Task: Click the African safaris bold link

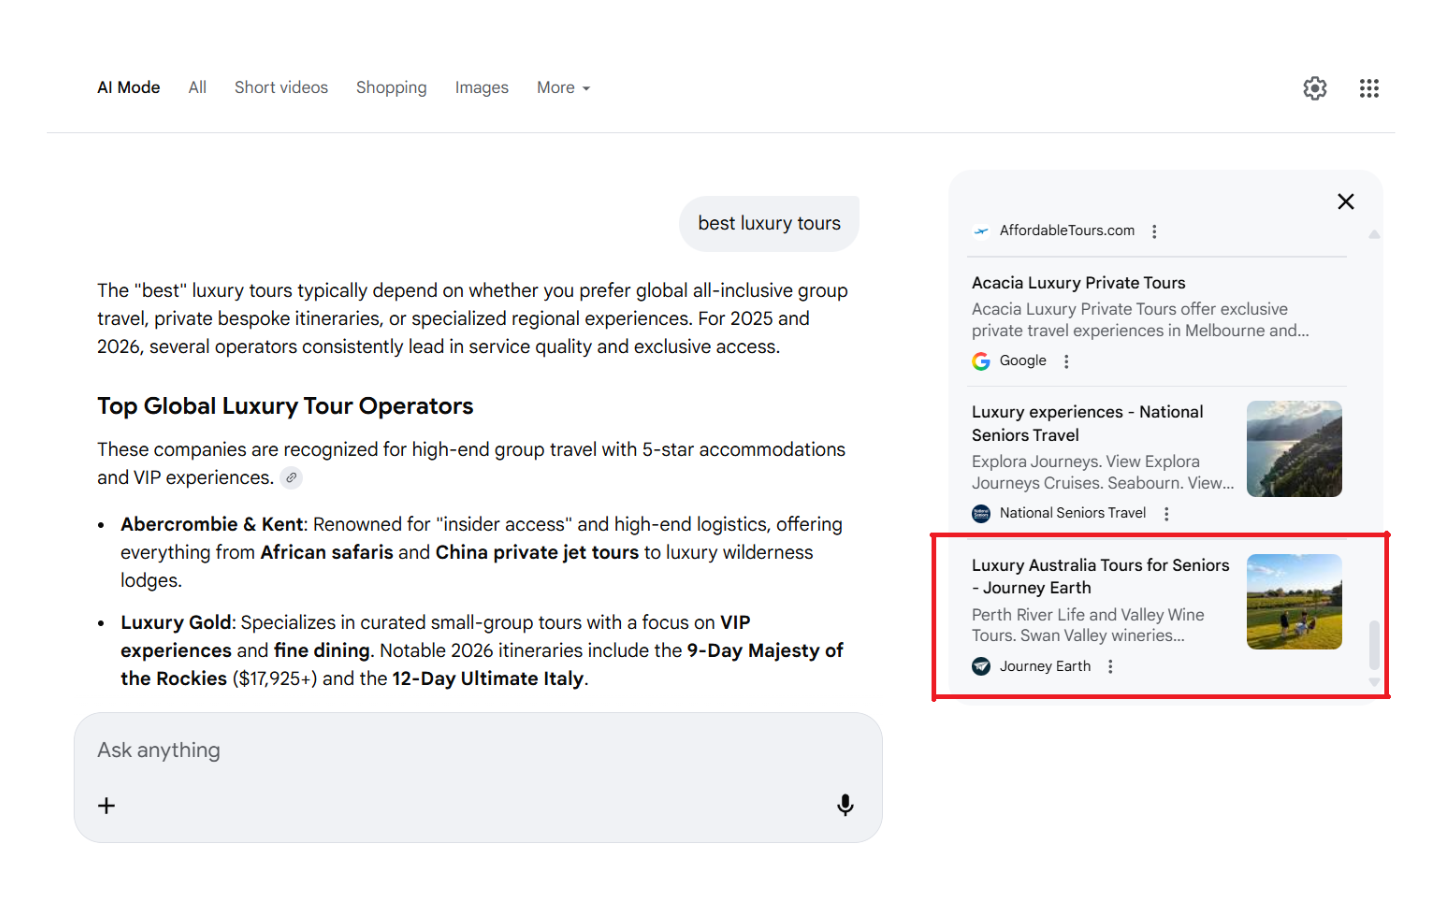Action: pos(327,552)
